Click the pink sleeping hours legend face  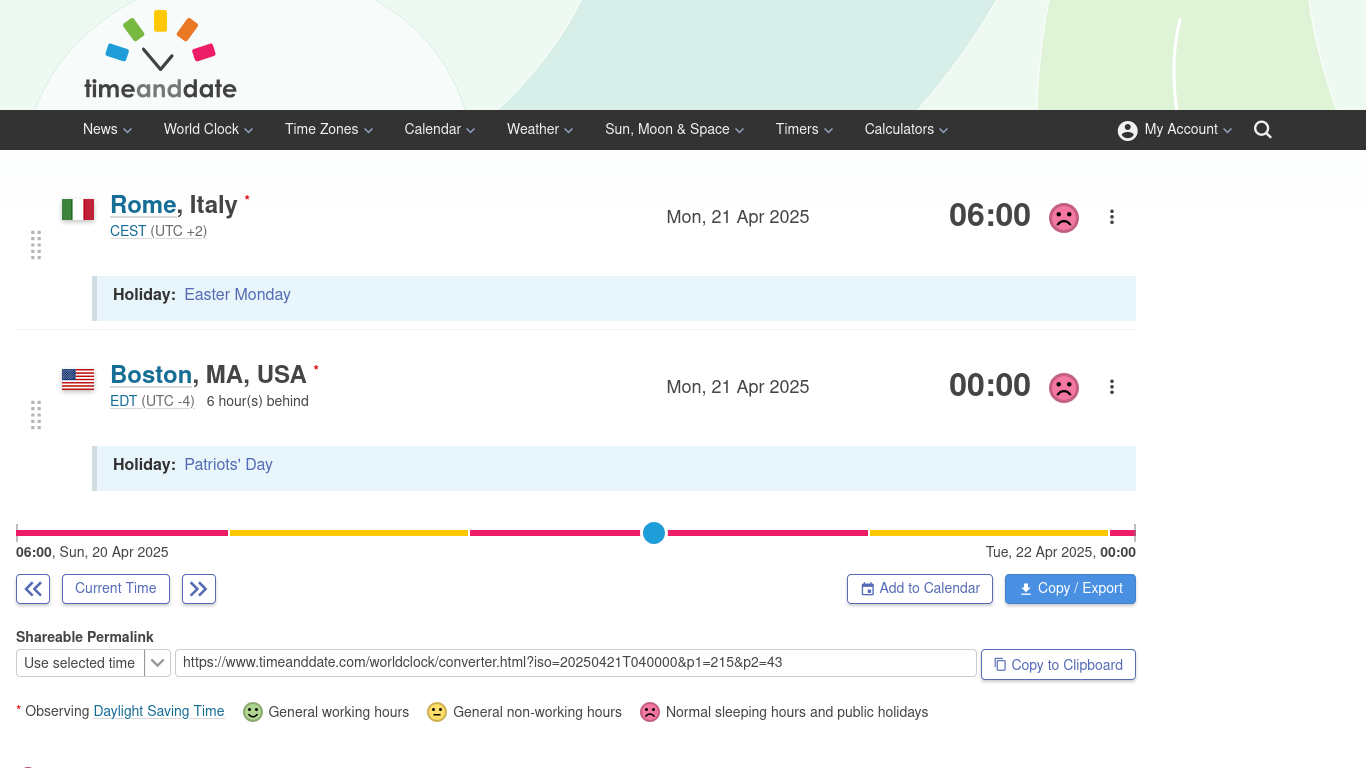coord(650,712)
